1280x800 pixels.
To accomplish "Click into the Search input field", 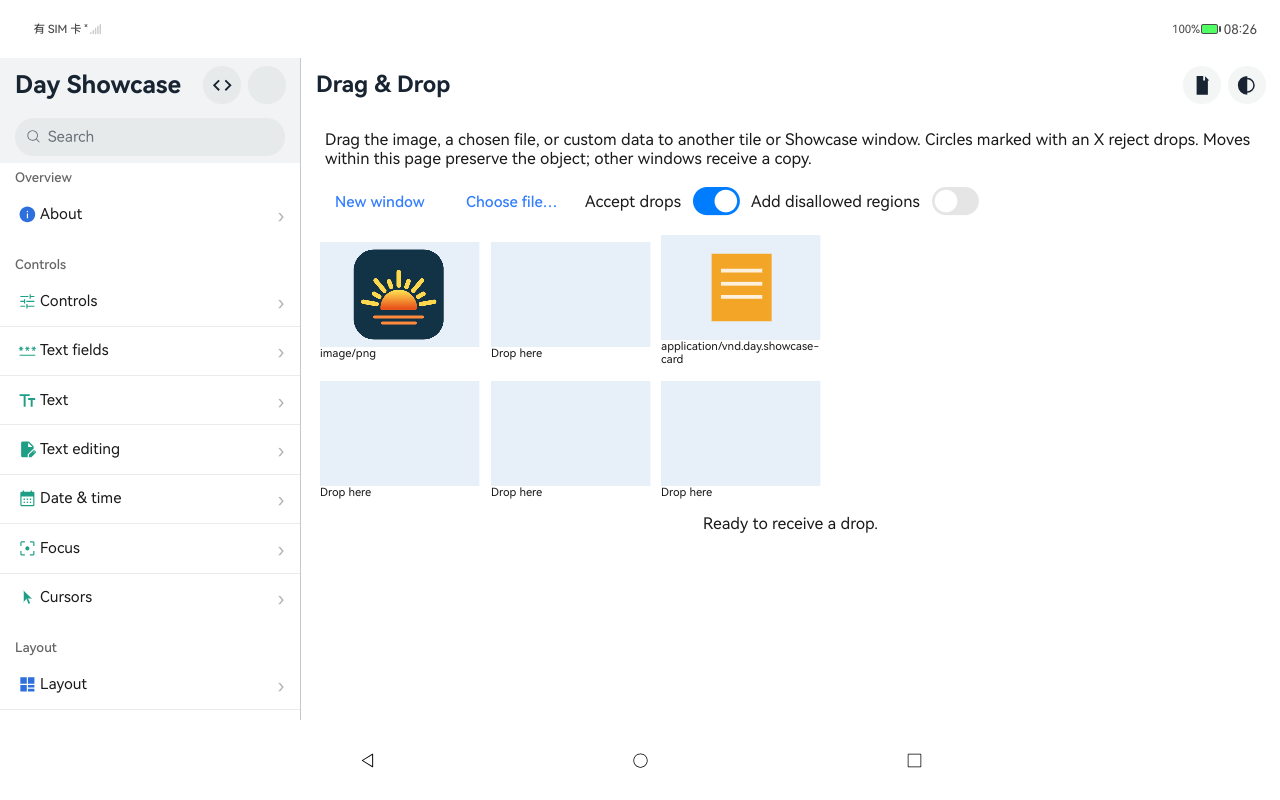I will 150,137.
